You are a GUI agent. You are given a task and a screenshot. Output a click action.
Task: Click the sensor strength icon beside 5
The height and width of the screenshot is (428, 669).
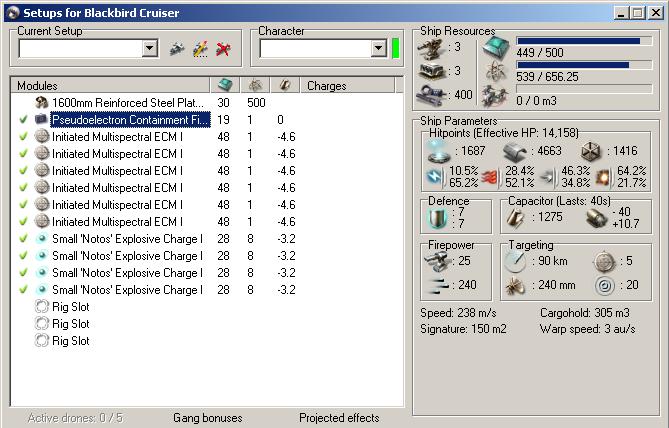click(605, 261)
